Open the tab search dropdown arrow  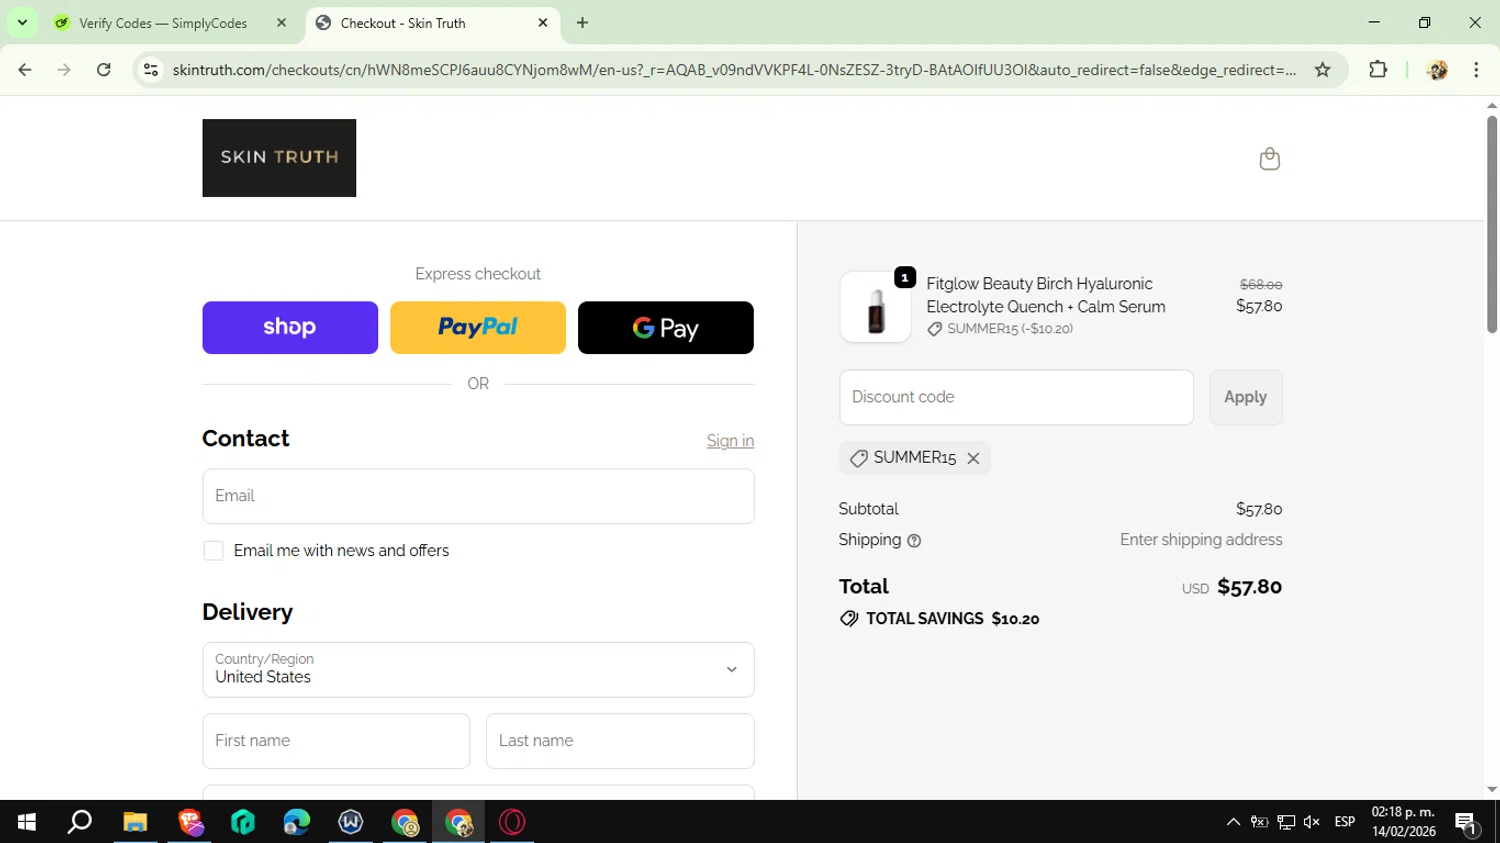(x=22, y=23)
